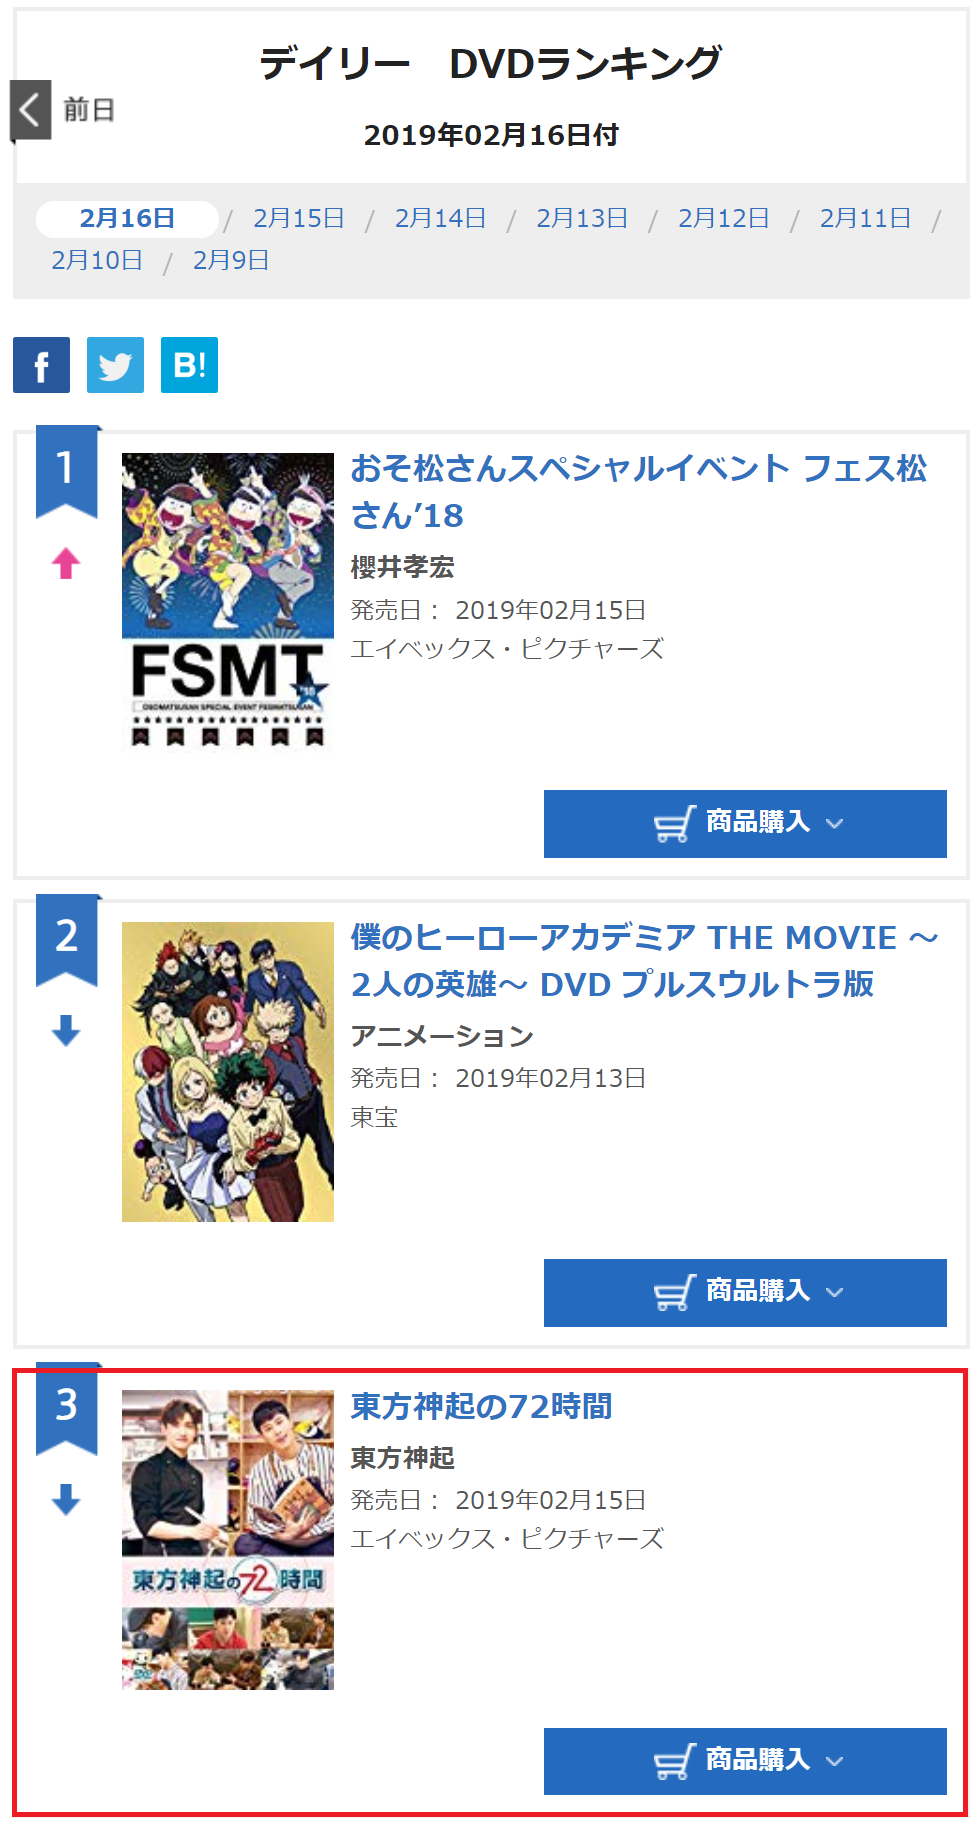The width and height of the screenshot is (978, 1829).
Task: Switch to 2月9日 ranking
Action: 230,260
